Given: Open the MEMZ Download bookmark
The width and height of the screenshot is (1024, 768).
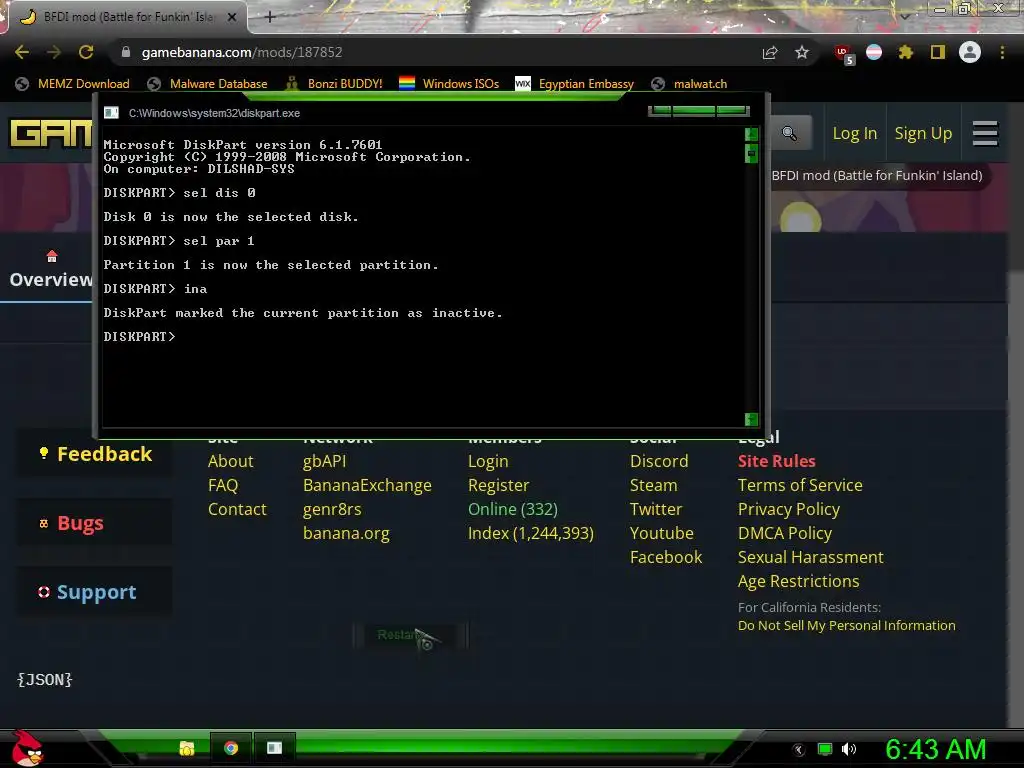Looking at the screenshot, I should pos(72,84).
